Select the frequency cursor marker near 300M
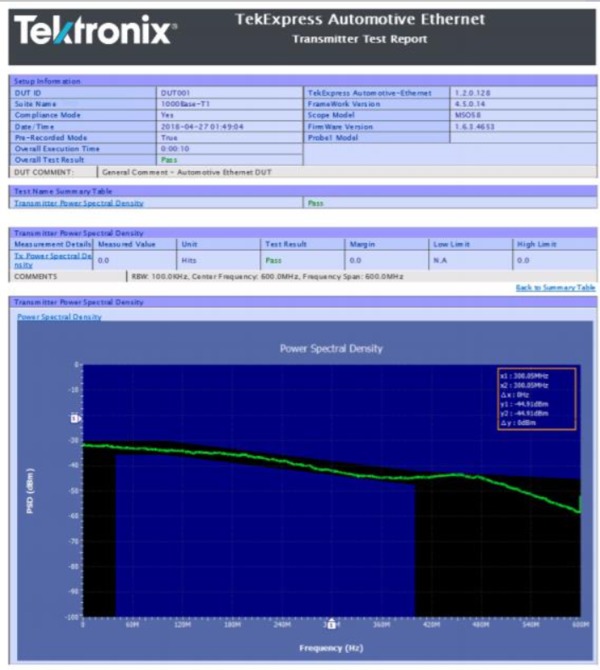Viewport: 600px width, 670px height. coord(332,624)
